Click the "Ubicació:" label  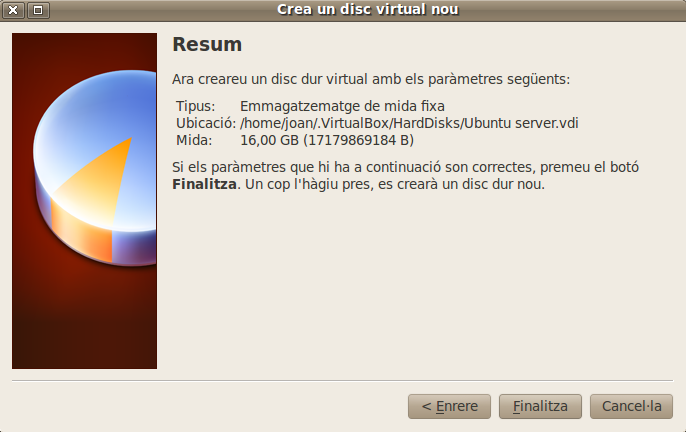(205, 123)
